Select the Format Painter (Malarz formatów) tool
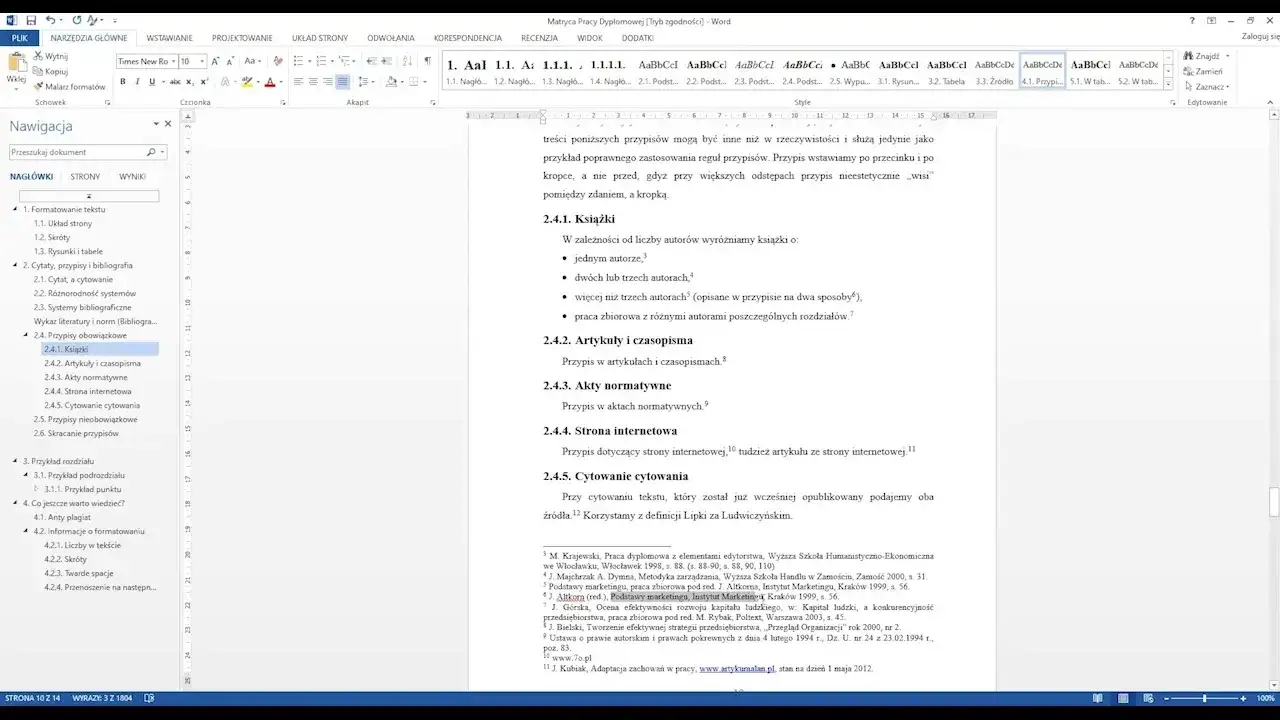 (x=60, y=86)
